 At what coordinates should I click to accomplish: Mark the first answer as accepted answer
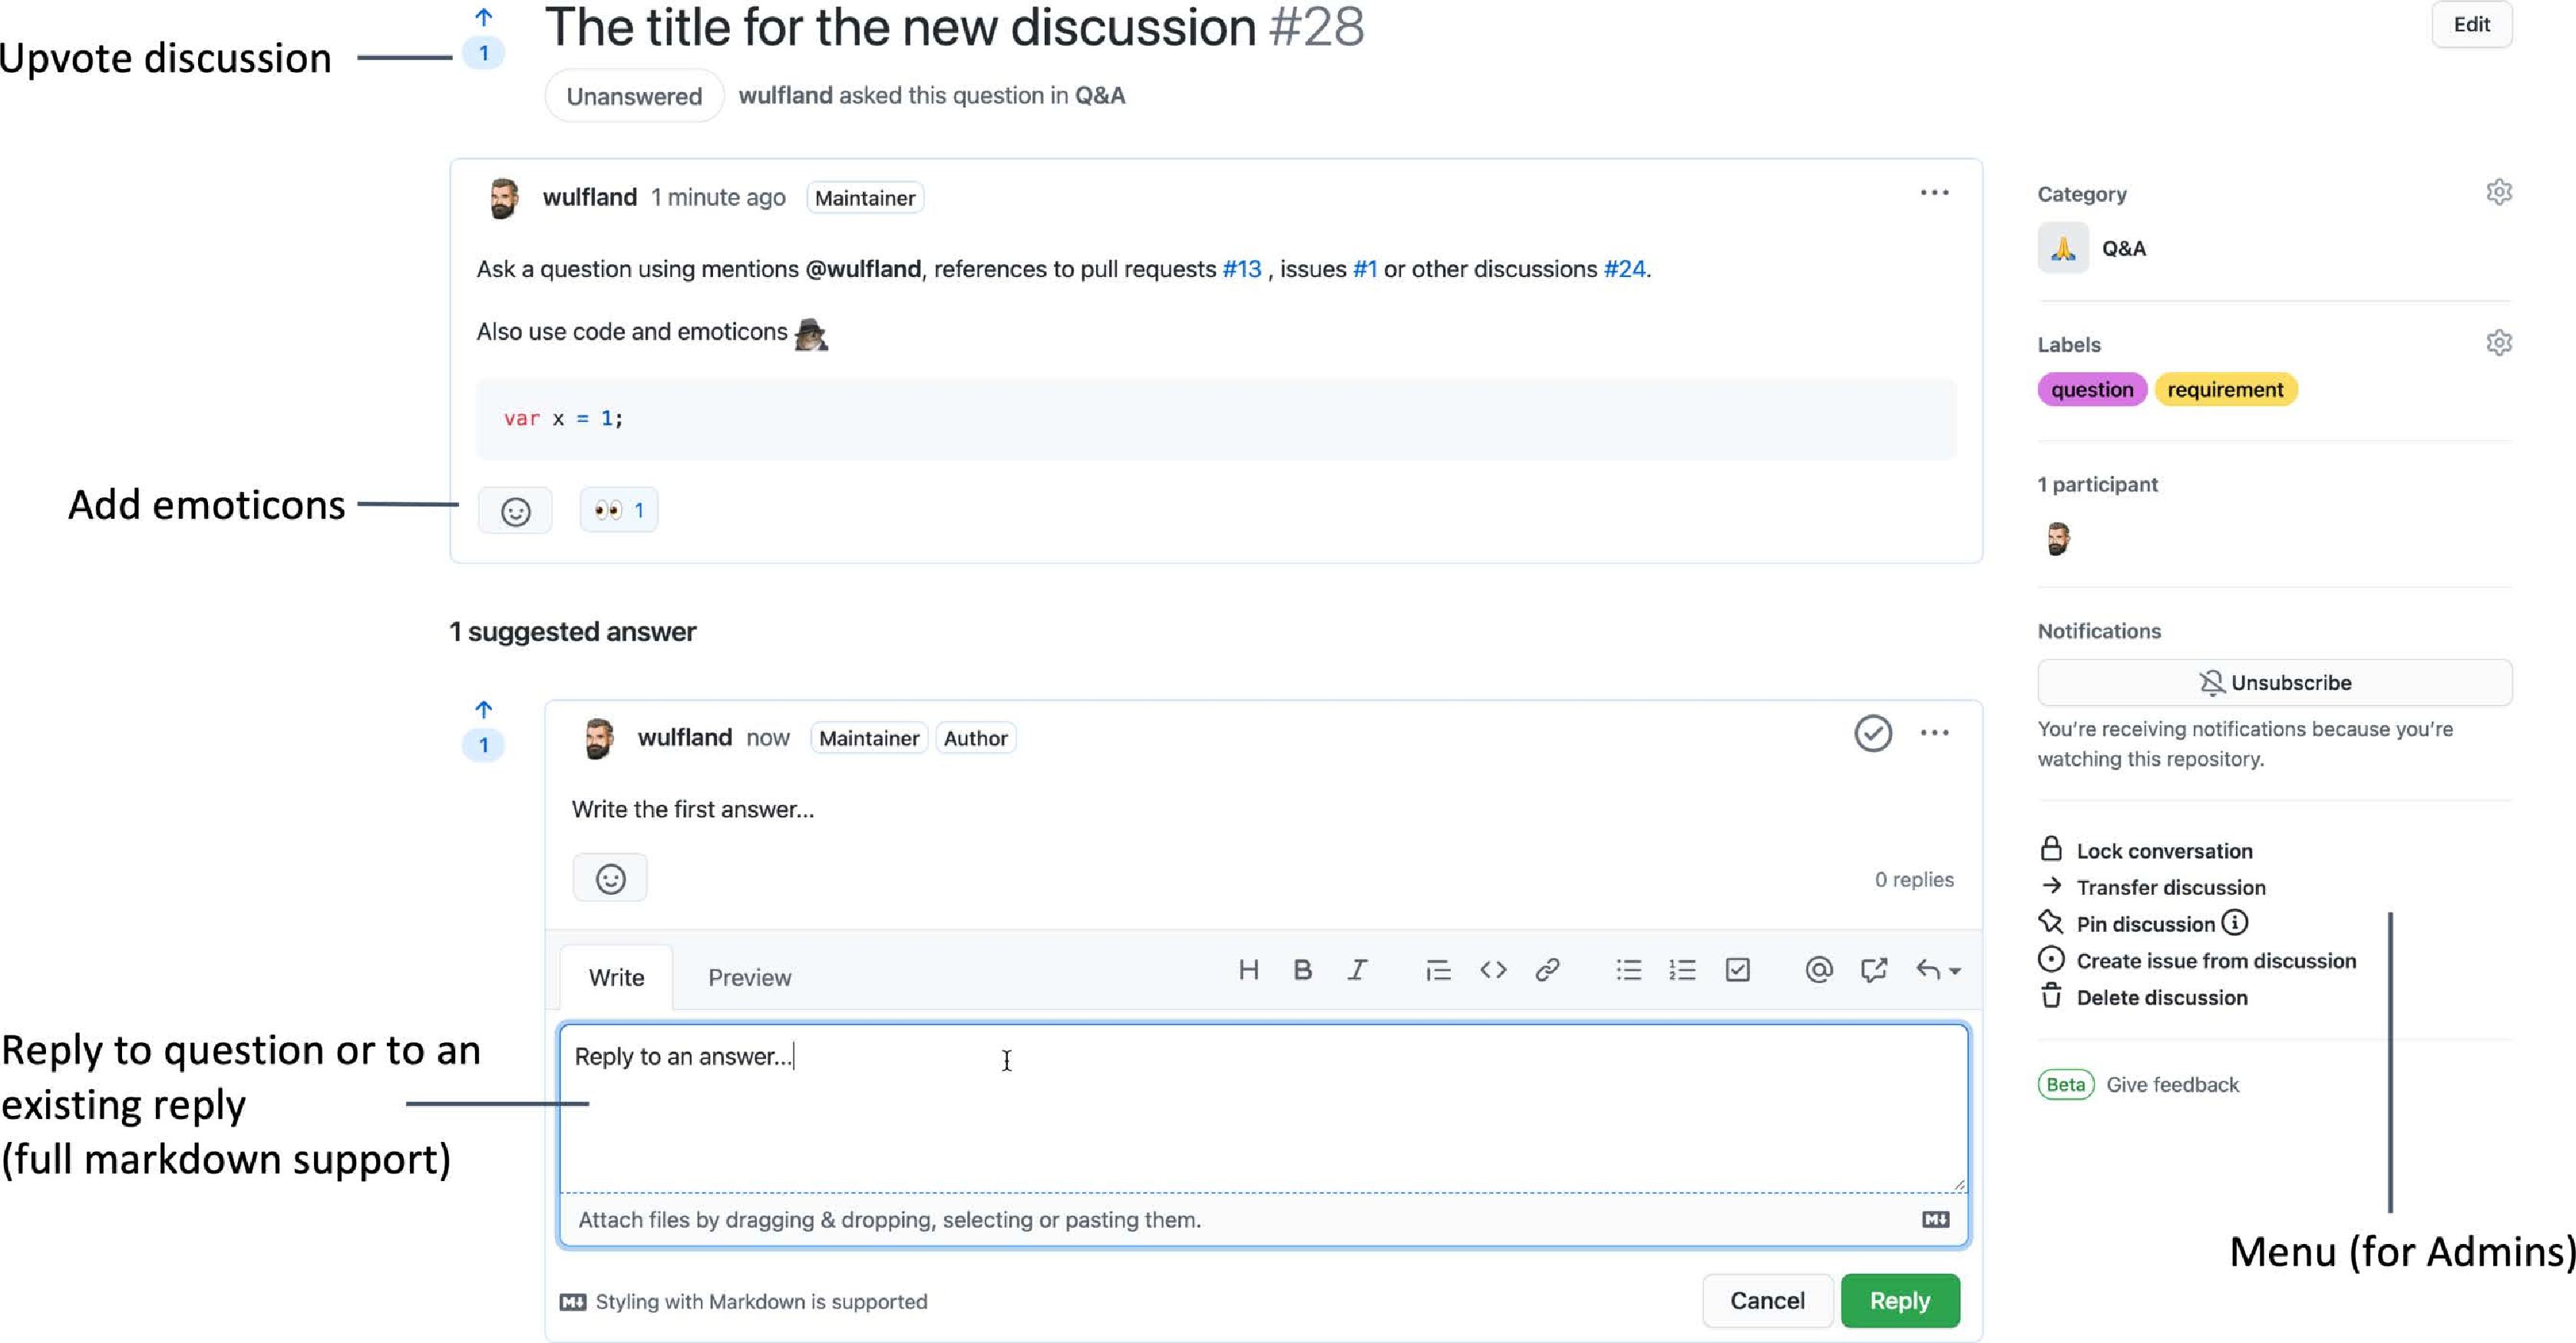pos(1872,733)
